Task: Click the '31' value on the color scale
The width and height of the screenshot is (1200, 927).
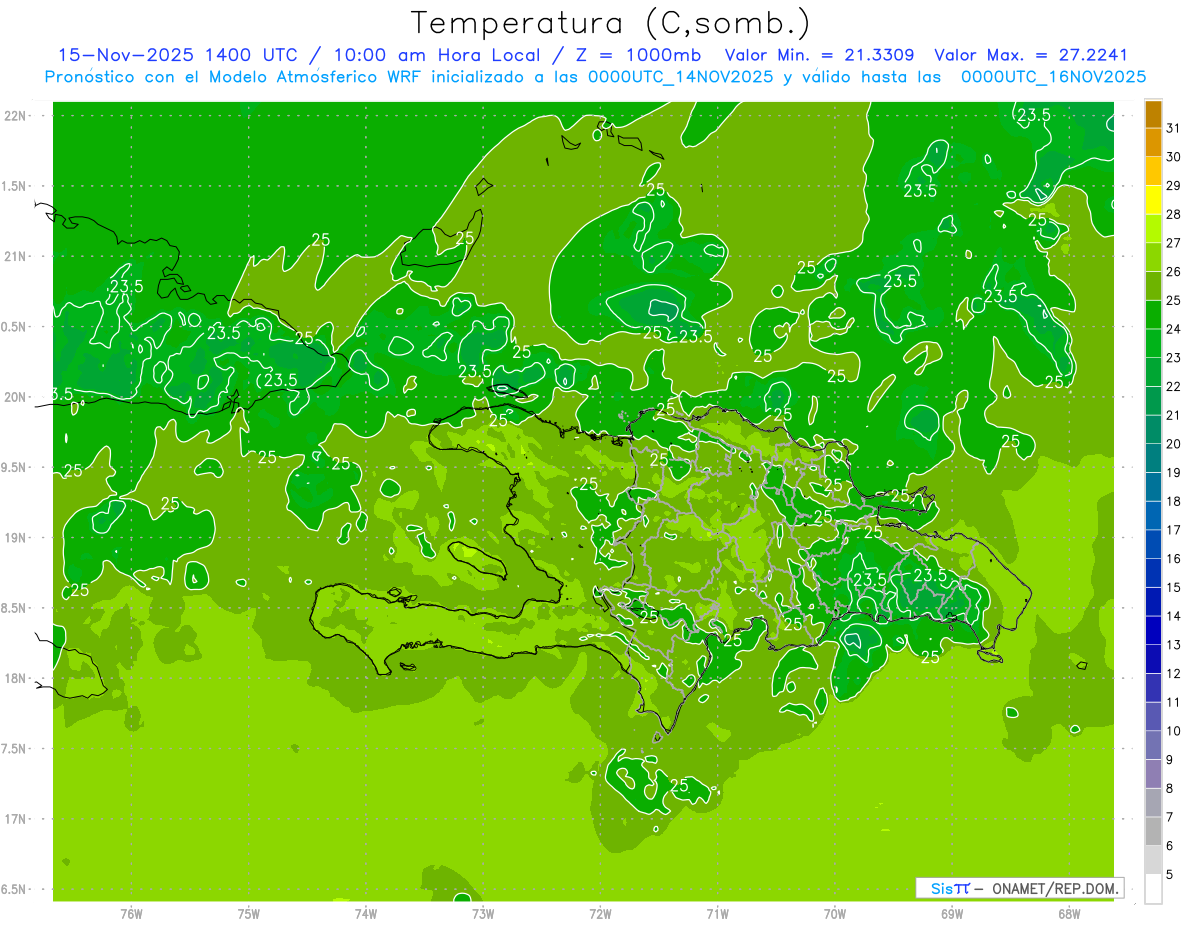Action: coord(1174,128)
